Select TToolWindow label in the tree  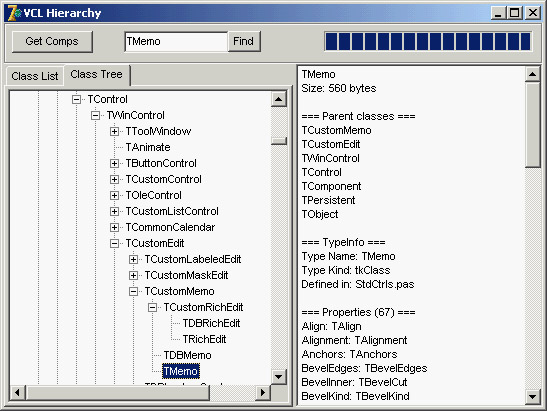coord(158,132)
